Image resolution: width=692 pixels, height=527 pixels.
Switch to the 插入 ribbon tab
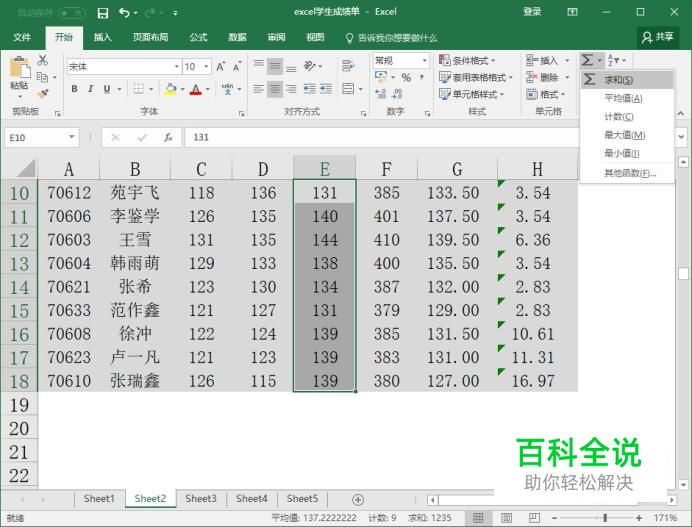point(102,38)
